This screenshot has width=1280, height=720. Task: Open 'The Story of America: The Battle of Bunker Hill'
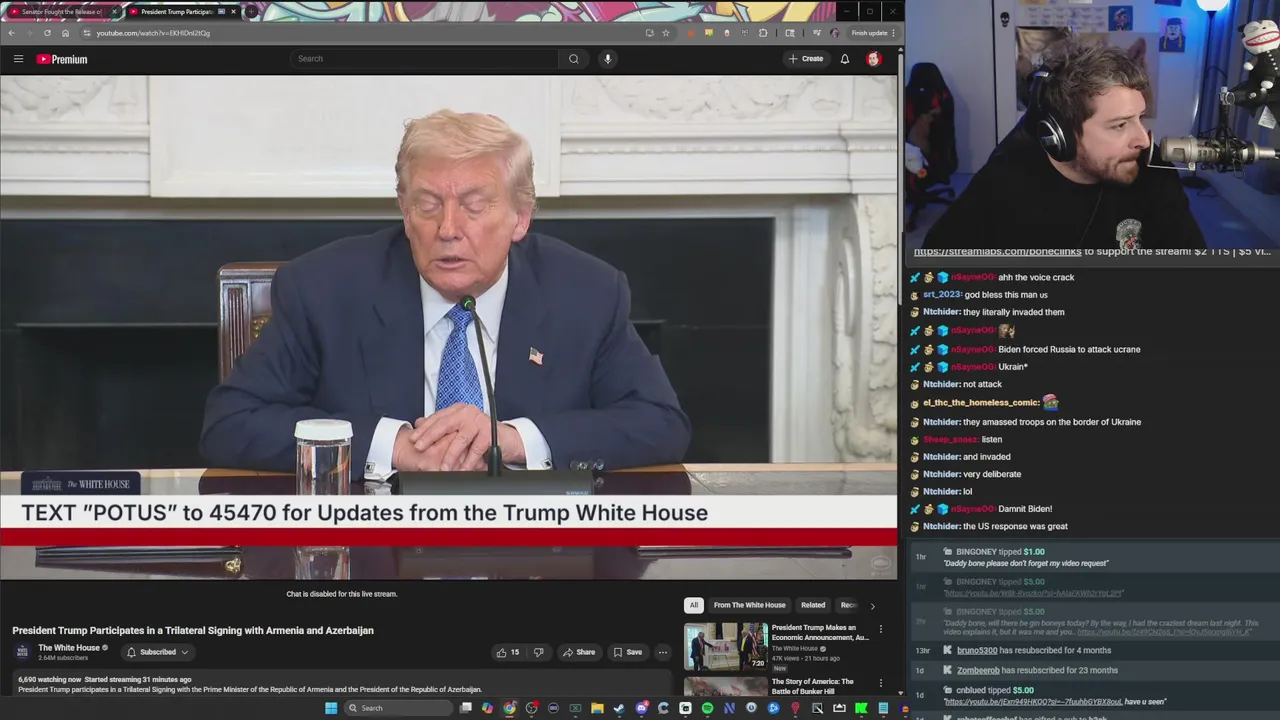point(812,686)
